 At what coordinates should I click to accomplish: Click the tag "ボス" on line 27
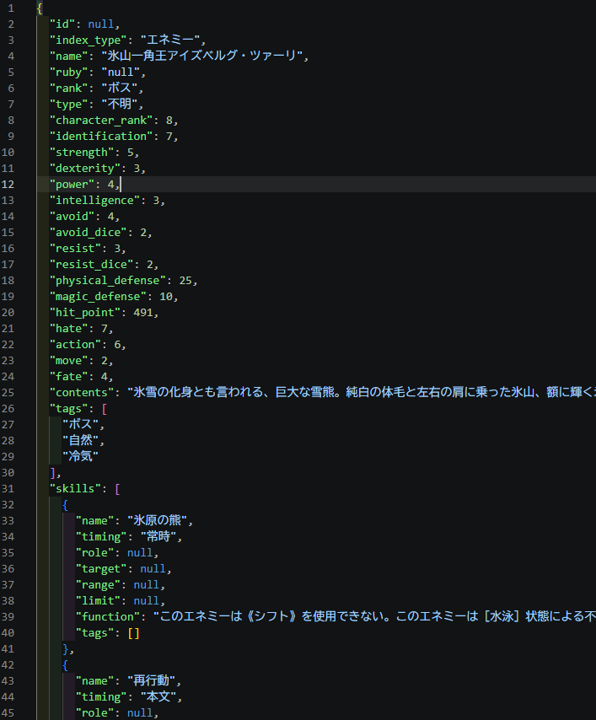coord(80,425)
